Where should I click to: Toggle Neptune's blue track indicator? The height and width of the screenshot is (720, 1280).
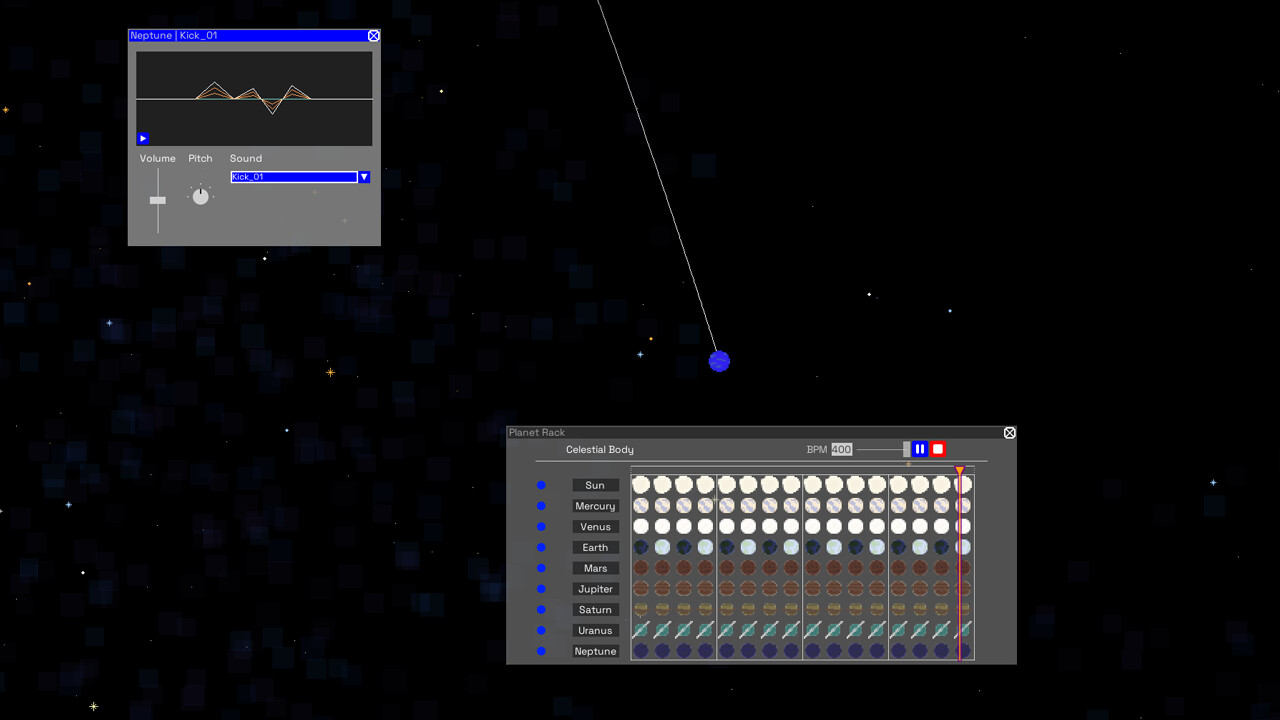(x=541, y=651)
